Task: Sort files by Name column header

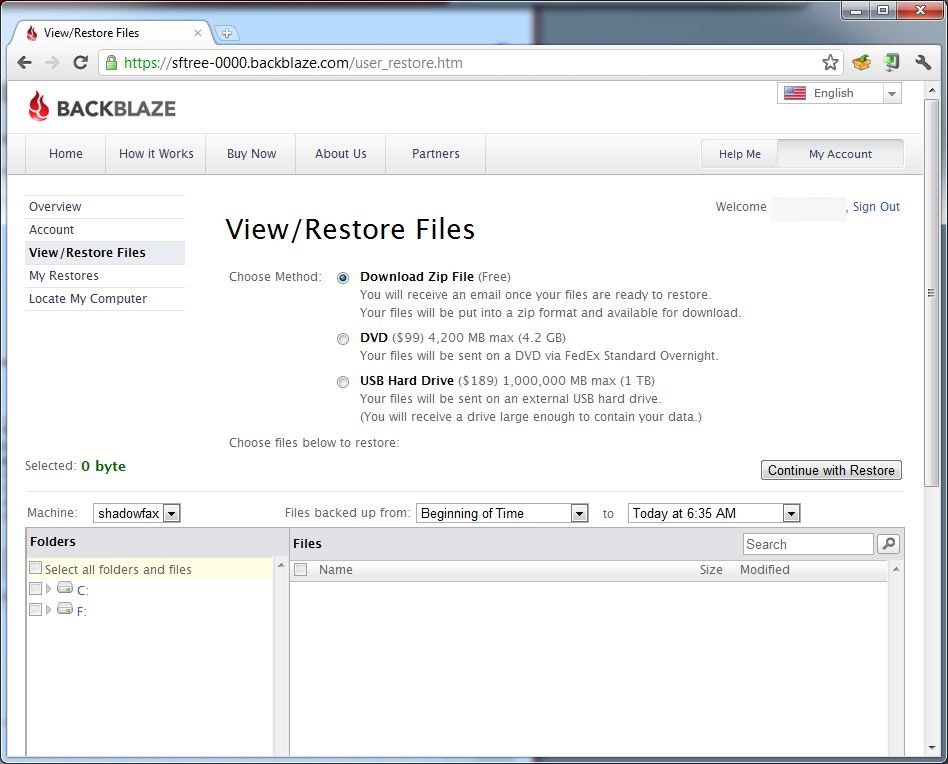Action: (336, 569)
